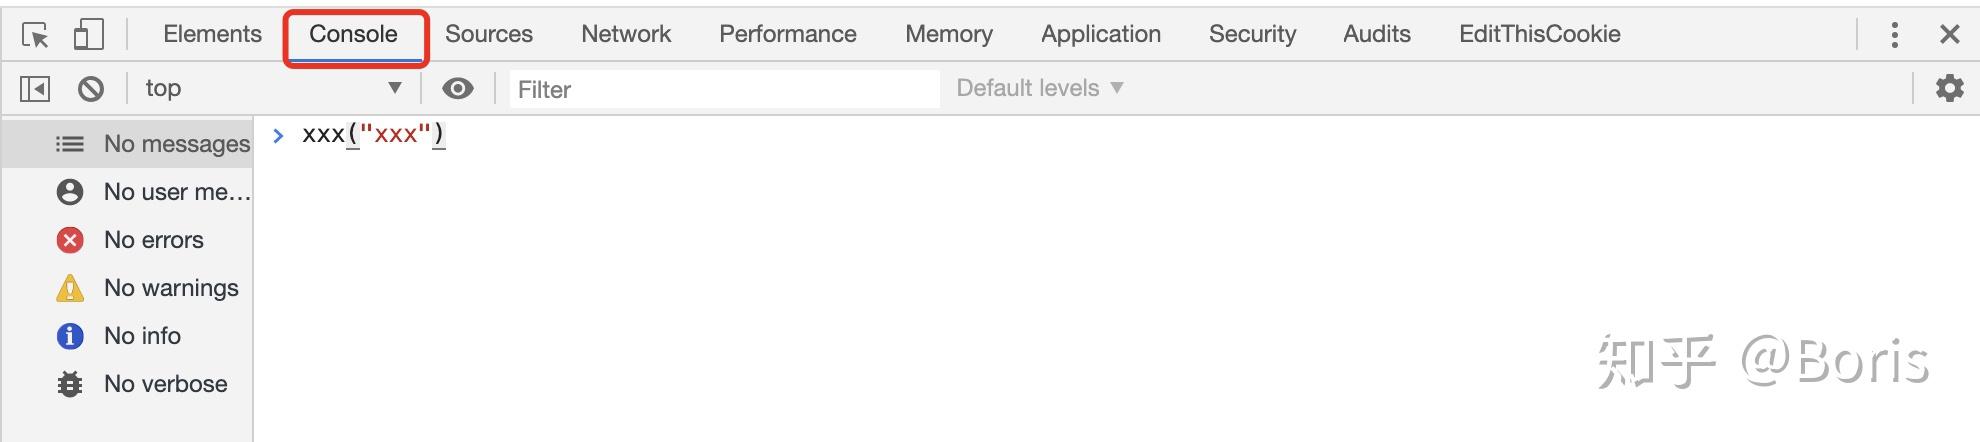Open the EditThisCookie tab

point(1539,34)
